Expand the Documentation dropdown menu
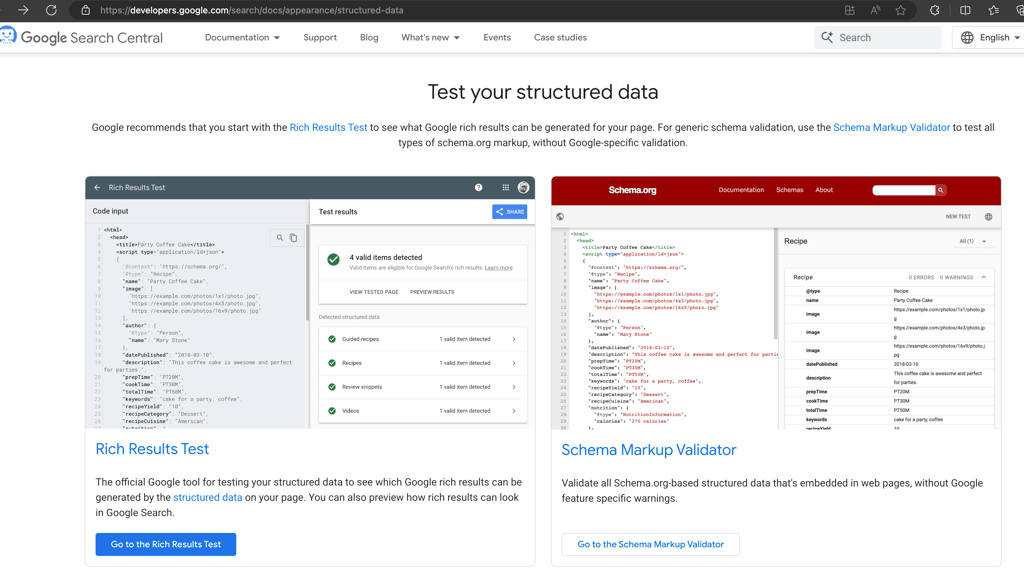Image resolution: width=1024 pixels, height=575 pixels. (242, 38)
